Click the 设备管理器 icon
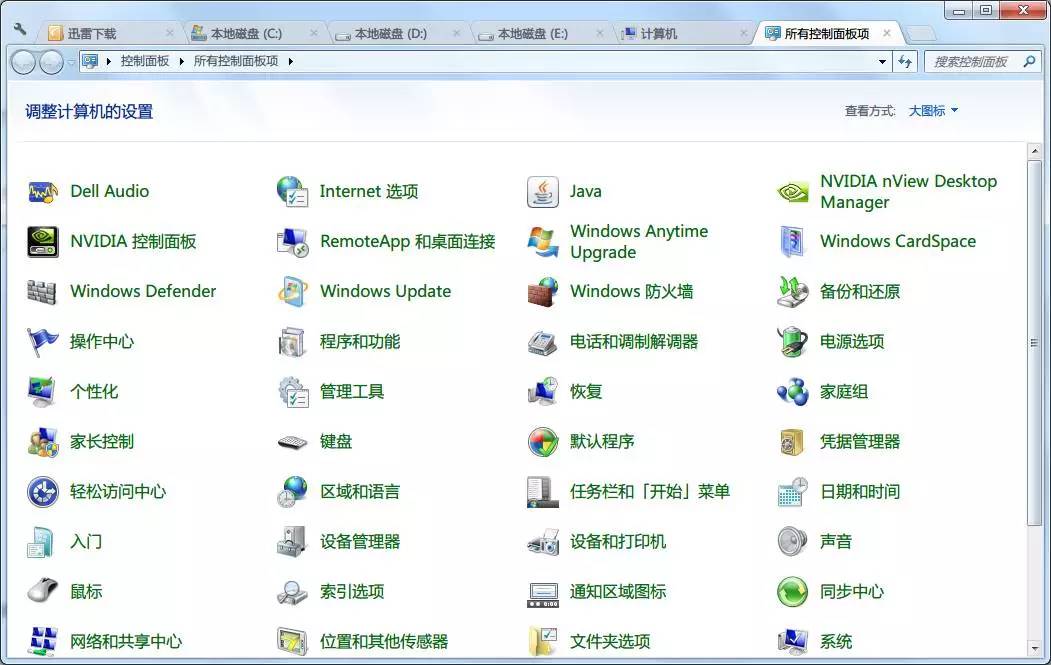 pos(292,542)
